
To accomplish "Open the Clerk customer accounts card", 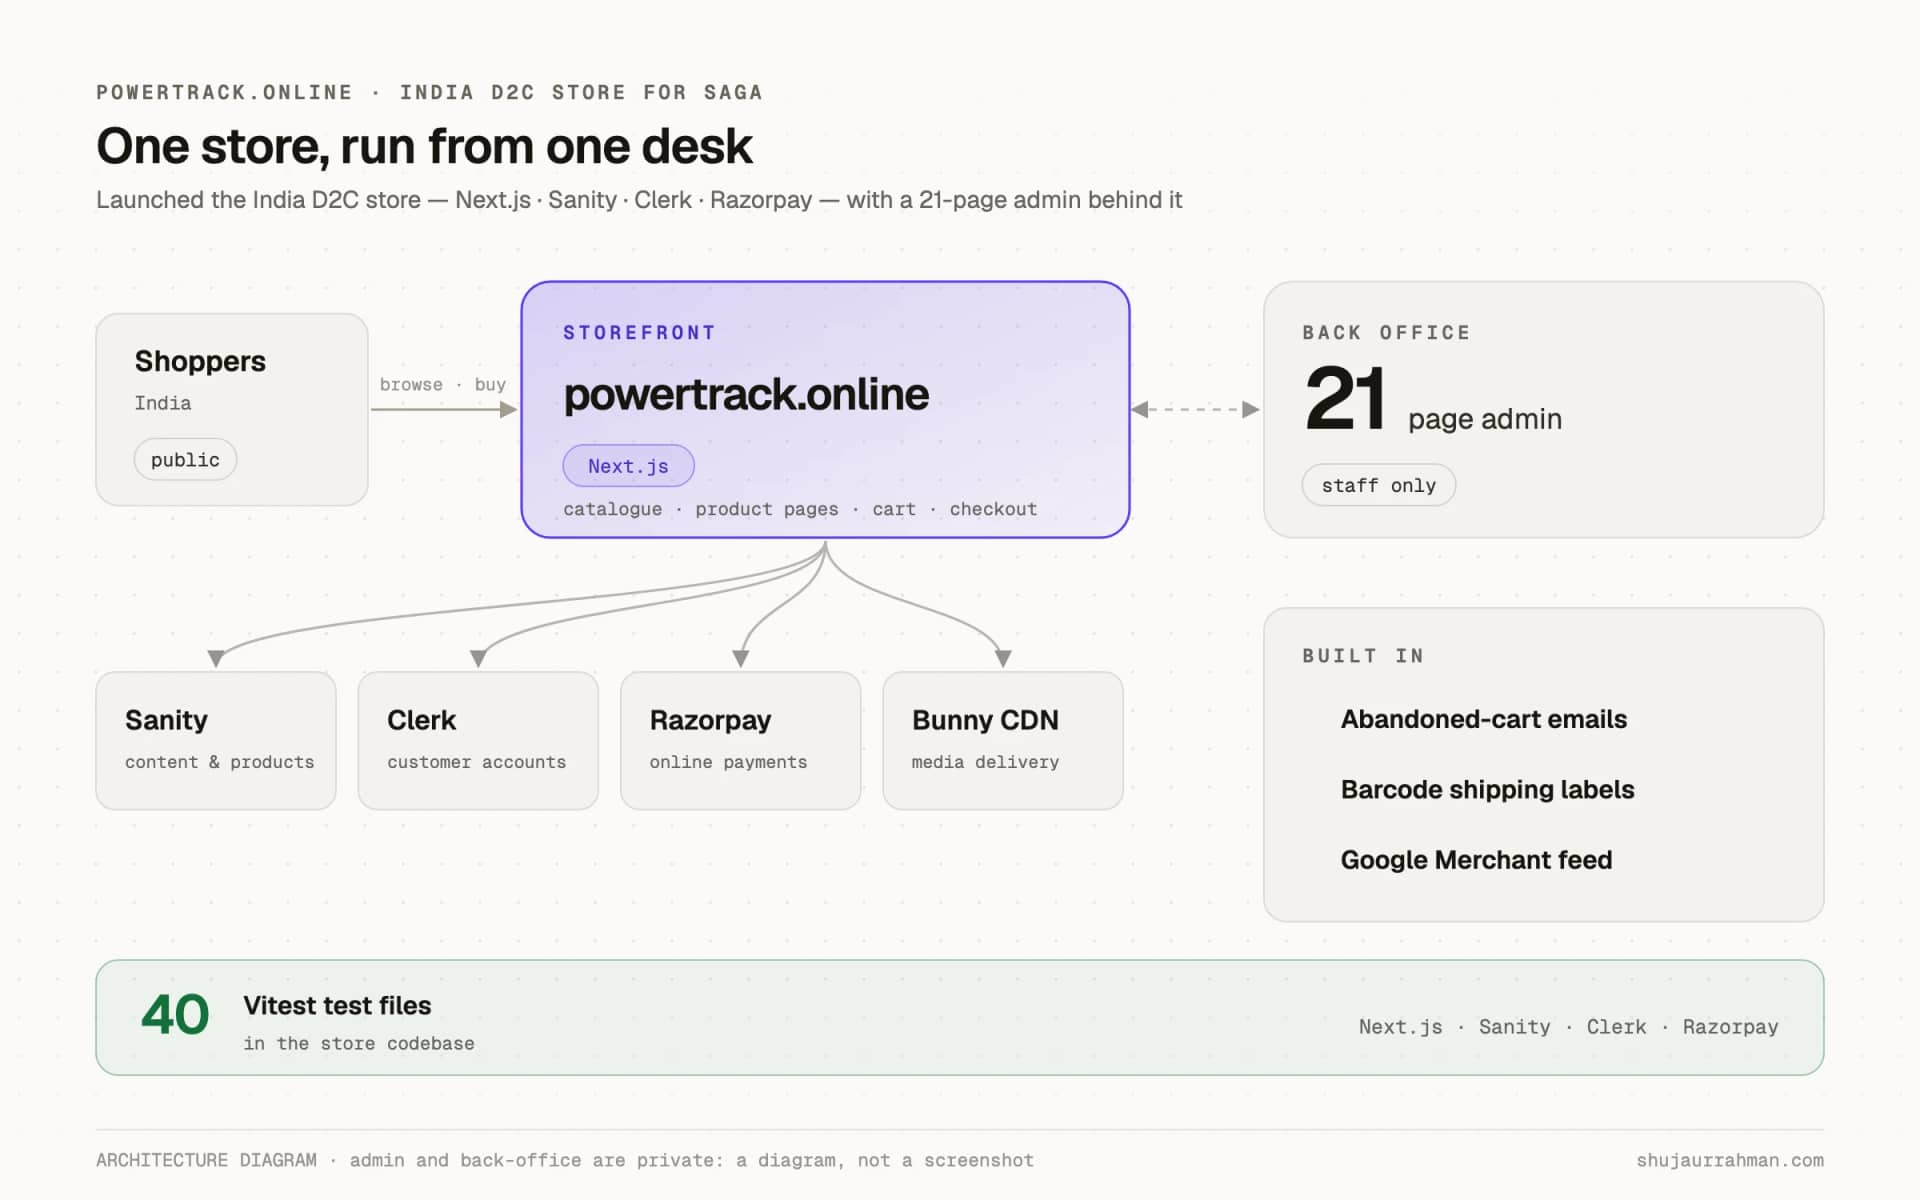I will pyautogui.click(x=478, y=740).
